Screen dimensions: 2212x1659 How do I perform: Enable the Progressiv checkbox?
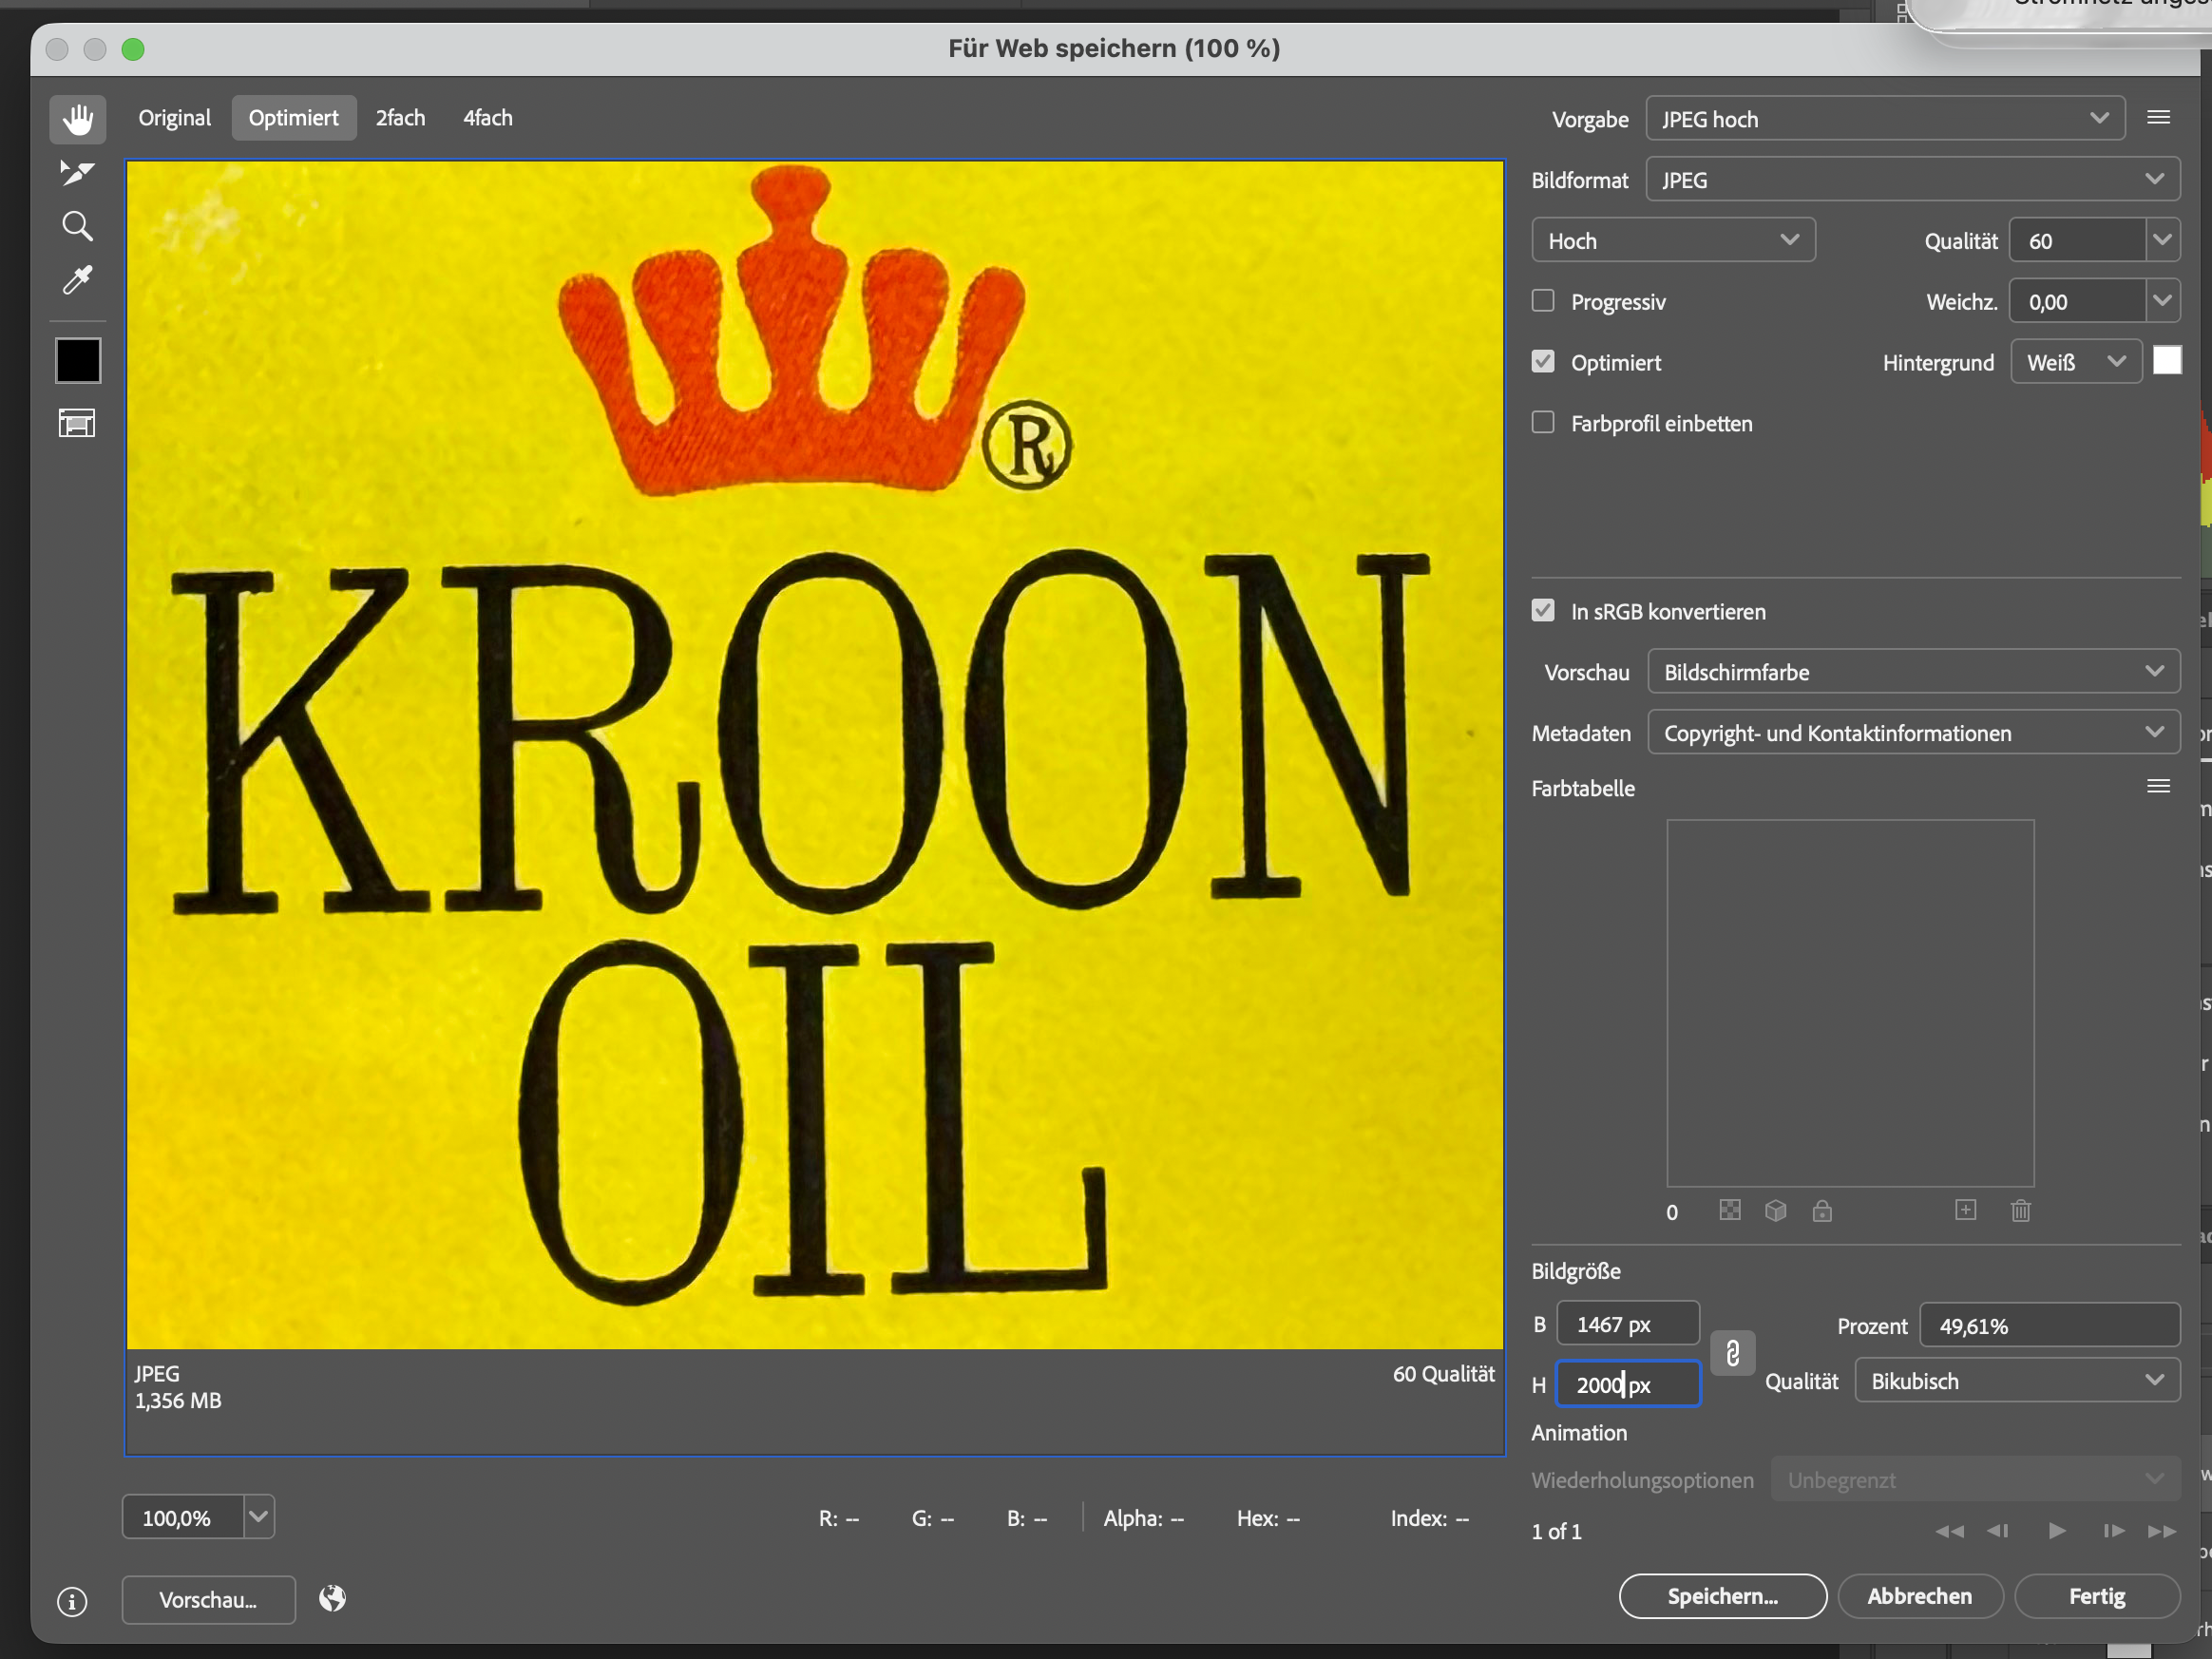coord(1543,301)
